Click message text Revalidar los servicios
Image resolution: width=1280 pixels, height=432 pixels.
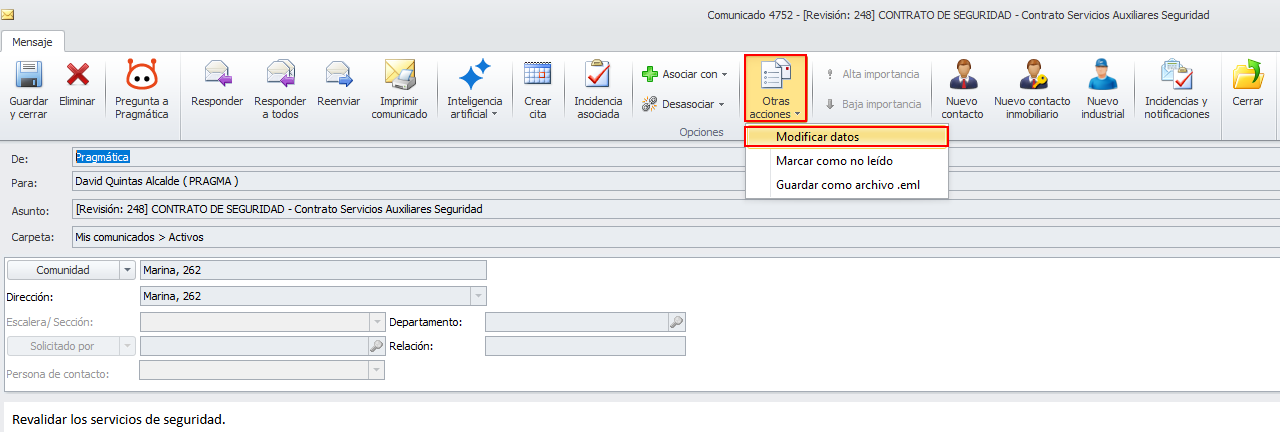[118, 418]
